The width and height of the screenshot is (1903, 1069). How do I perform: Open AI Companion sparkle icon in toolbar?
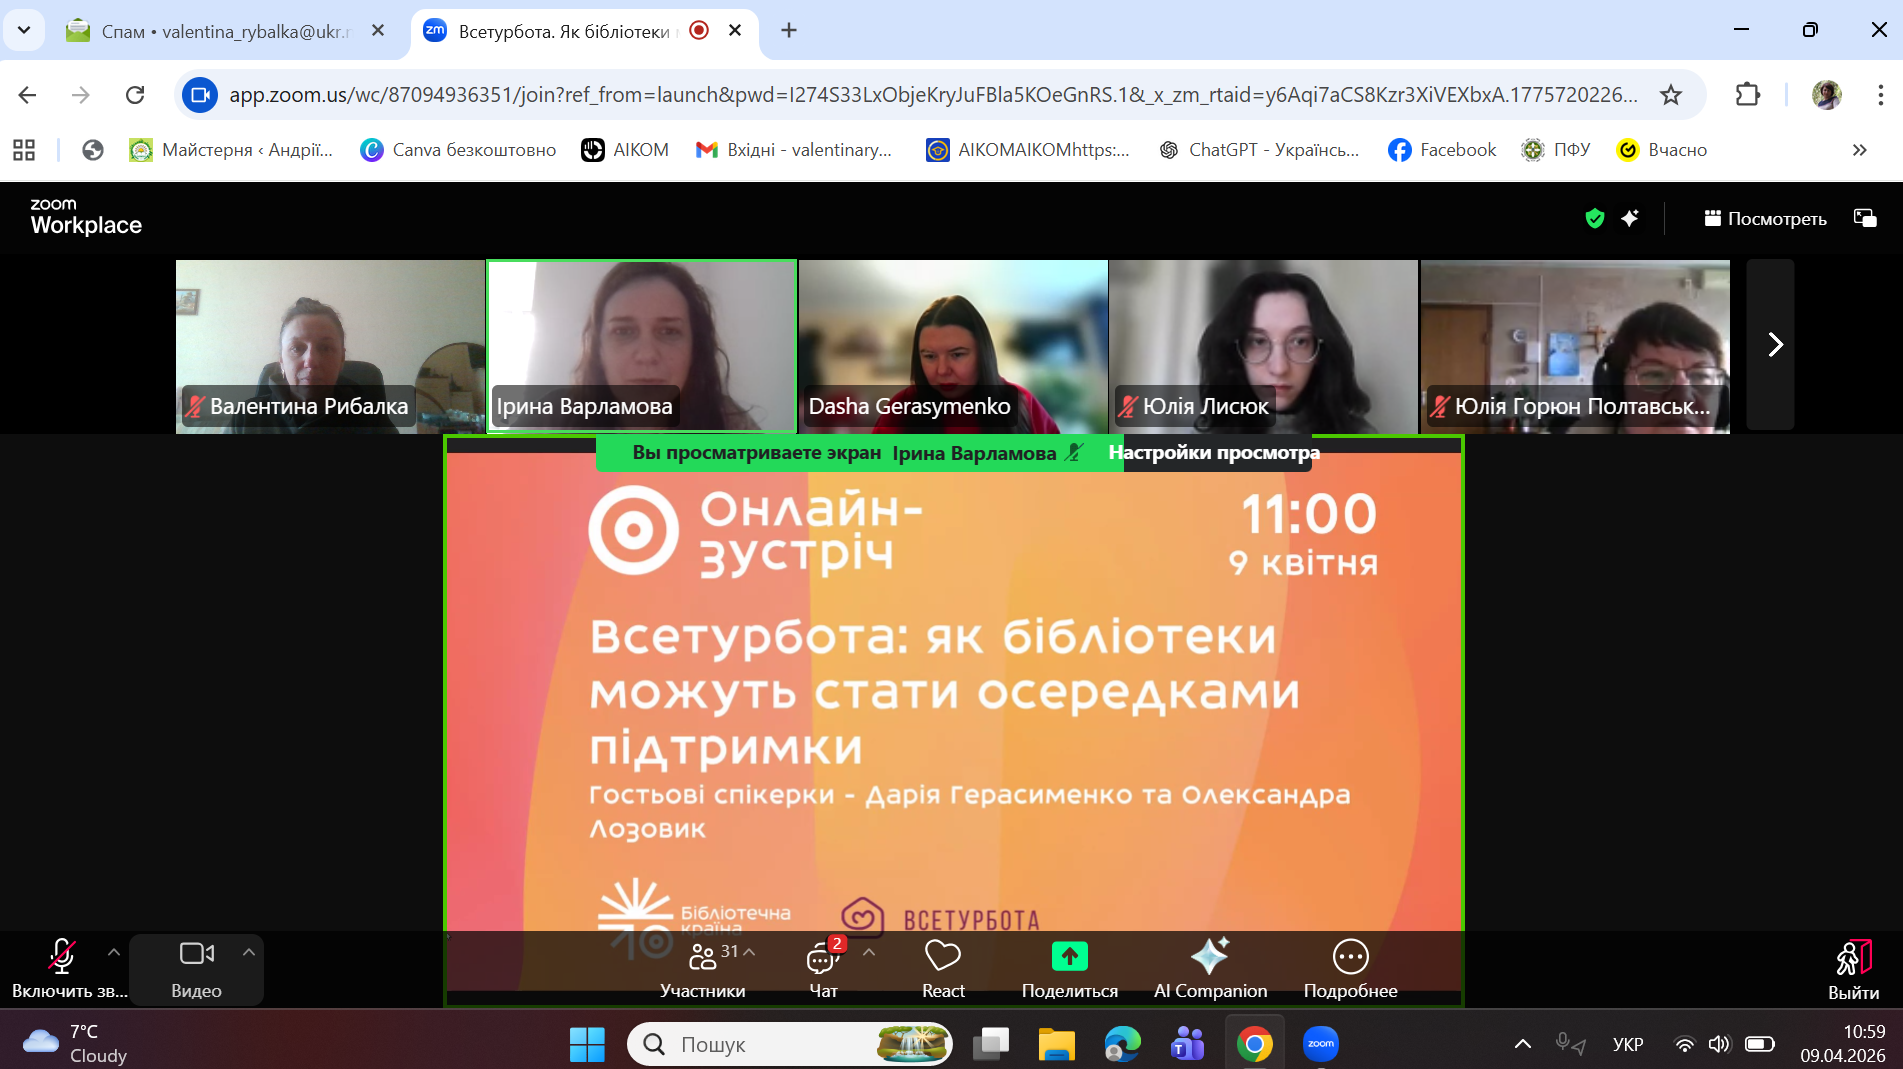click(1209, 958)
